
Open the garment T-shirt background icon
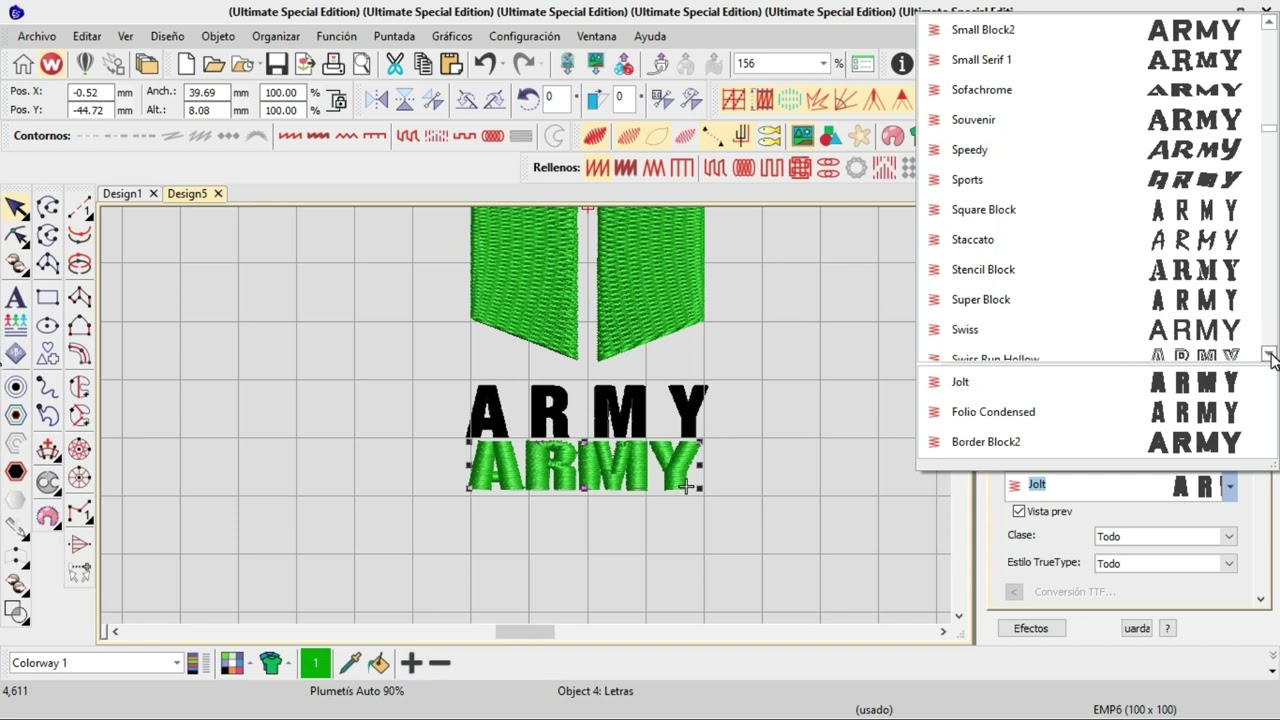coord(270,663)
